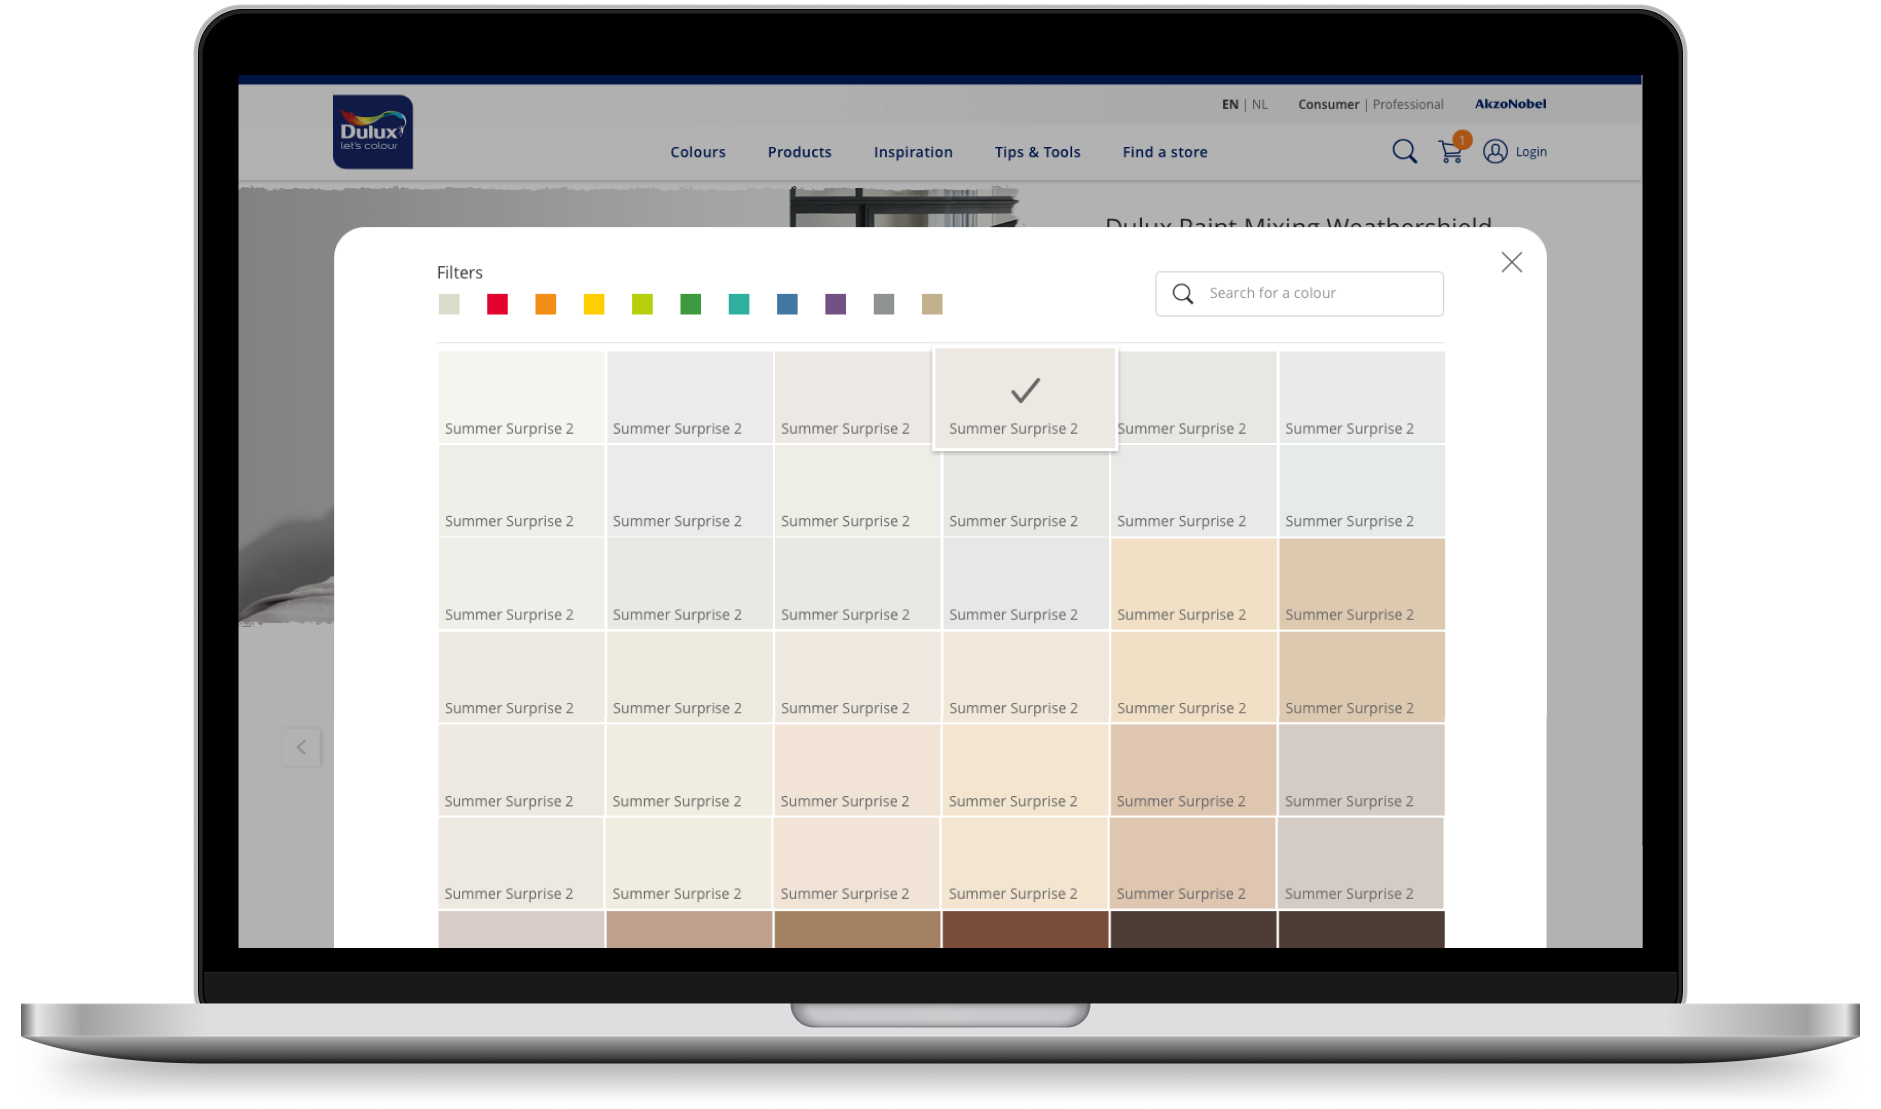Image resolution: width=1881 pixels, height=1109 pixels.
Task: Collapse the carousel with the left chevron arrow
Action: (302, 746)
